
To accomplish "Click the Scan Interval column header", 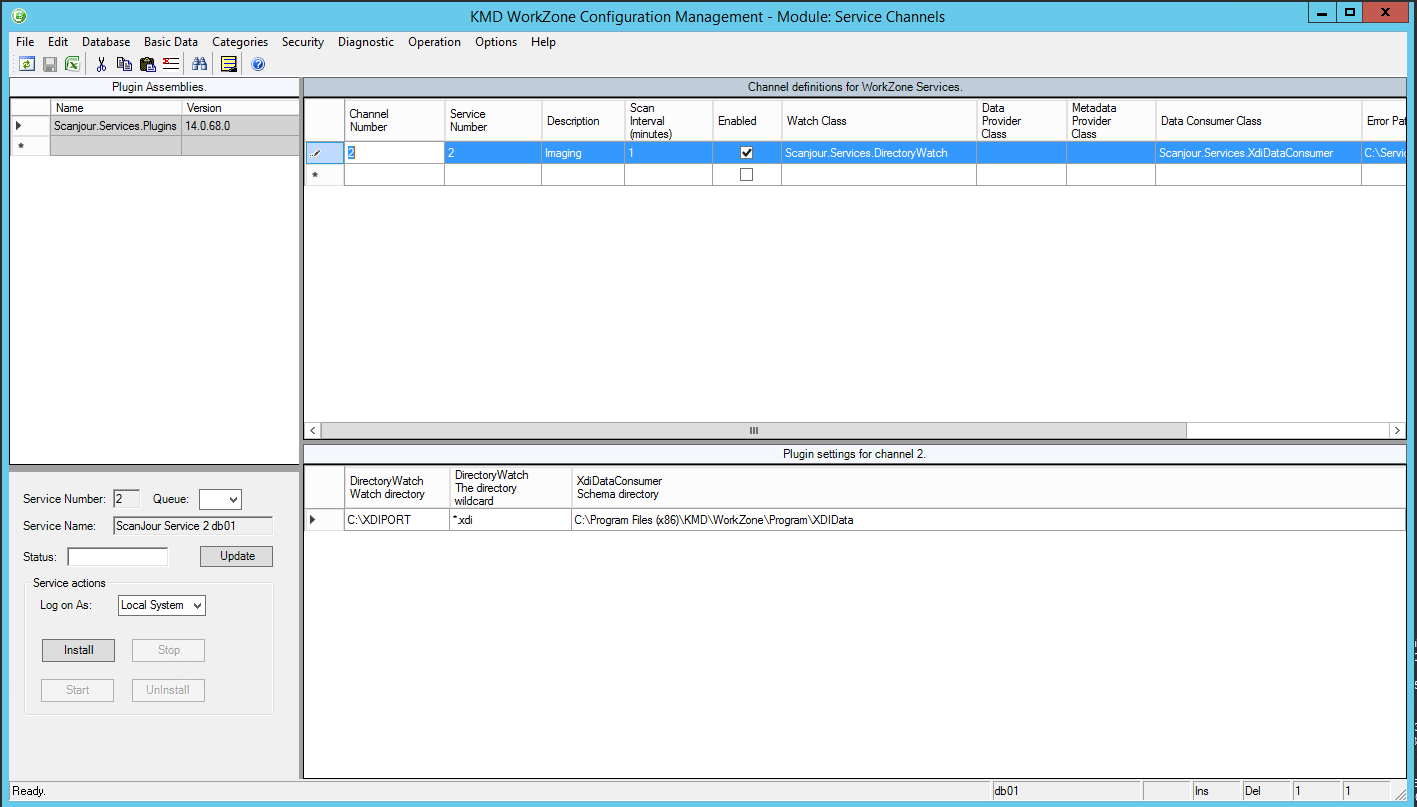I will click(x=668, y=121).
